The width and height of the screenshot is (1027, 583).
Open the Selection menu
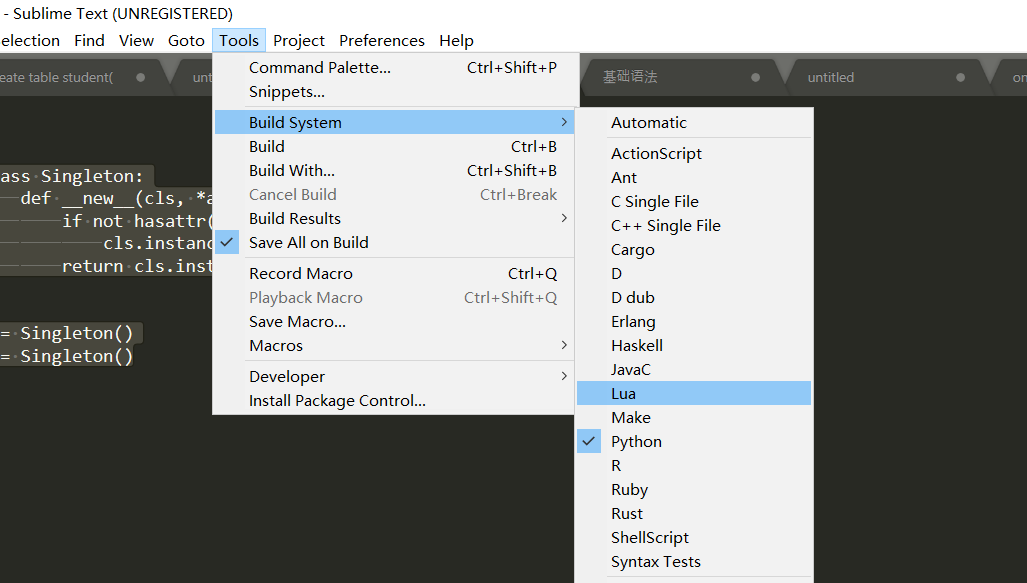[29, 41]
